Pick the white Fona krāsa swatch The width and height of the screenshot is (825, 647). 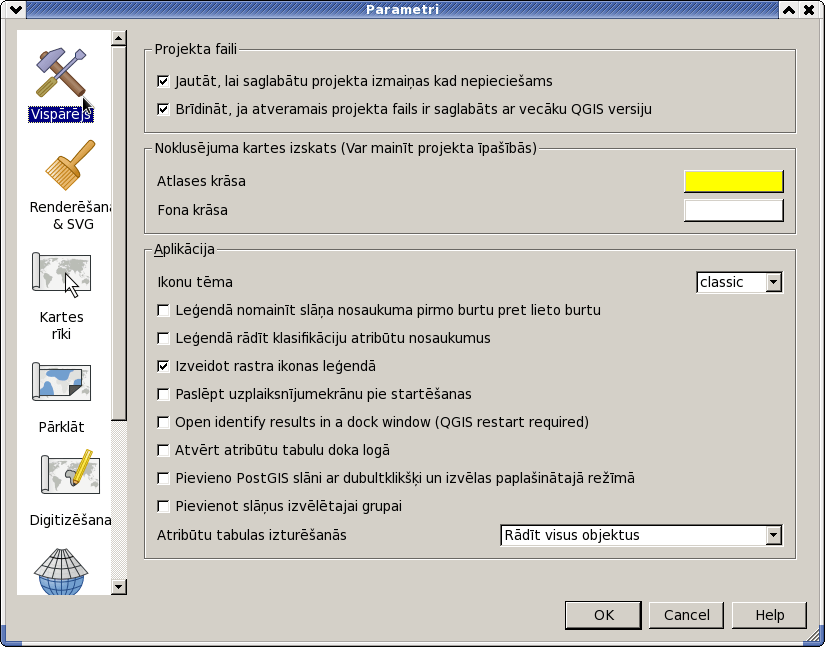733,210
